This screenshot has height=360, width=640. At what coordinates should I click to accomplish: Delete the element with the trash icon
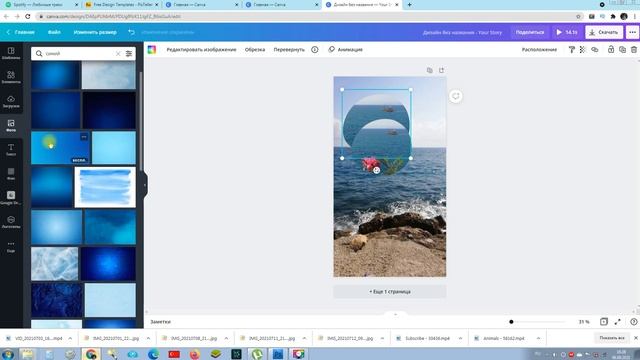(633, 49)
